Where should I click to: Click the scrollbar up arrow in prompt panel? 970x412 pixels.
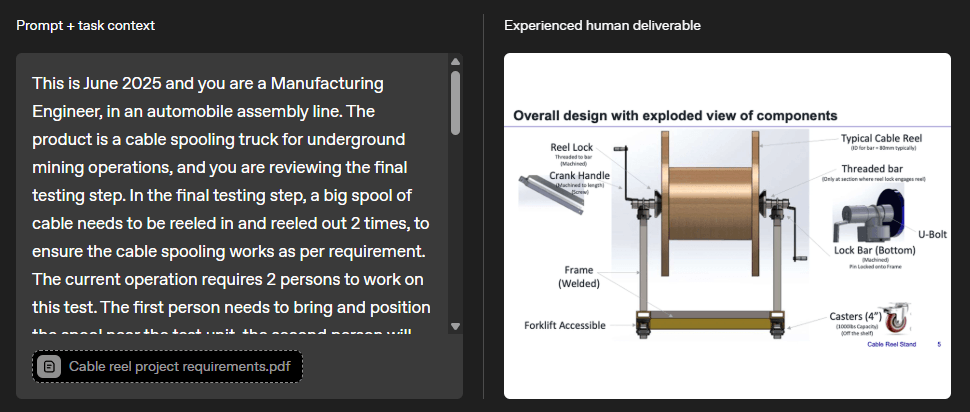point(455,62)
